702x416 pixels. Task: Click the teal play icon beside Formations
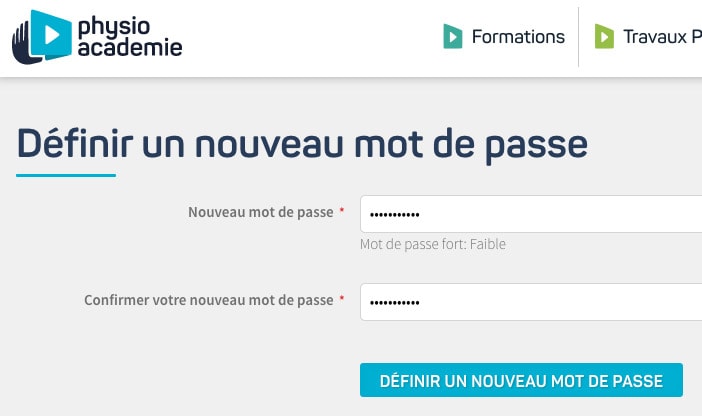click(453, 36)
